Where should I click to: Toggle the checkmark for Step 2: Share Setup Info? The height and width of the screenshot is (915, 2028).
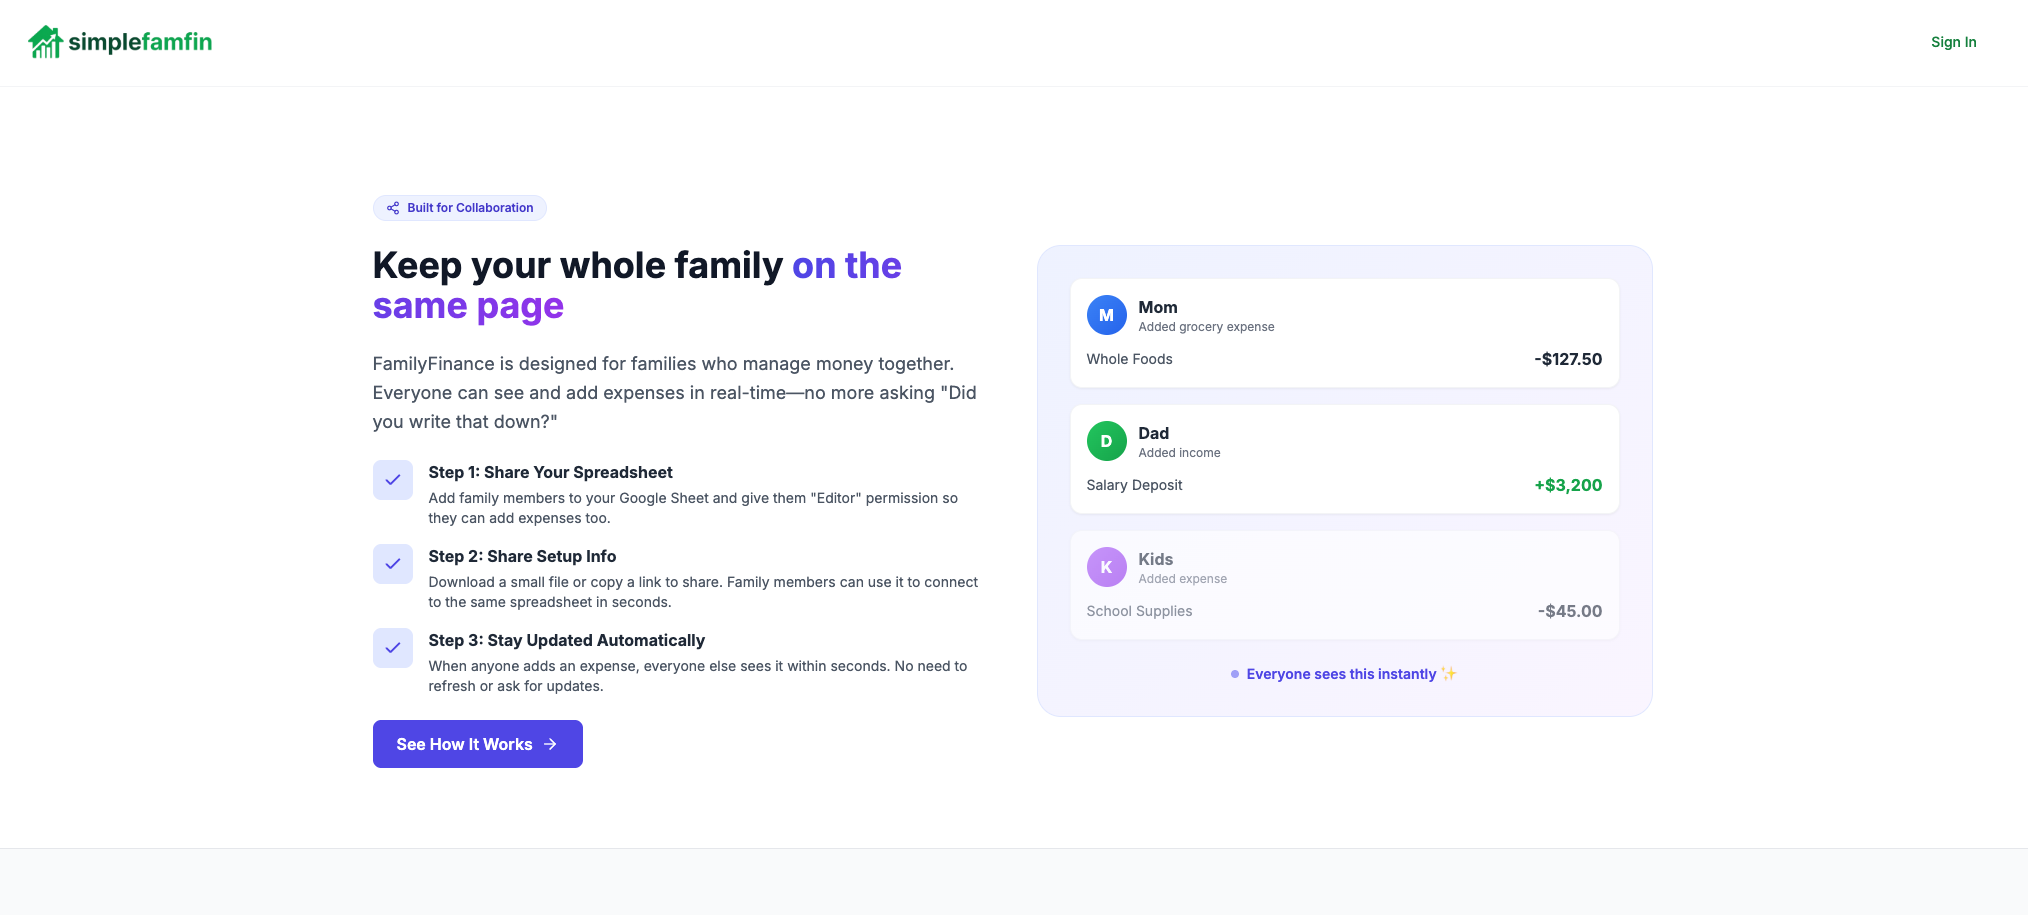(392, 564)
